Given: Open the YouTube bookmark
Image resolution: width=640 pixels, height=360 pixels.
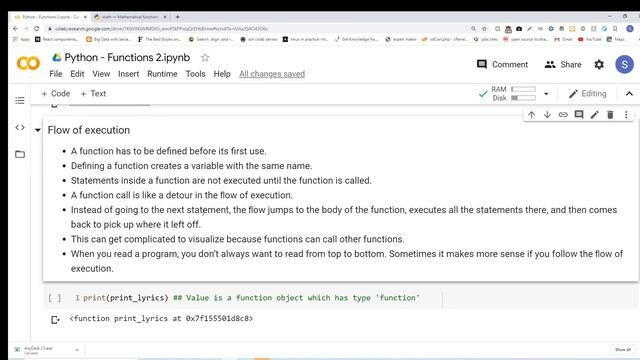Looking at the screenshot, I should [589, 39].
